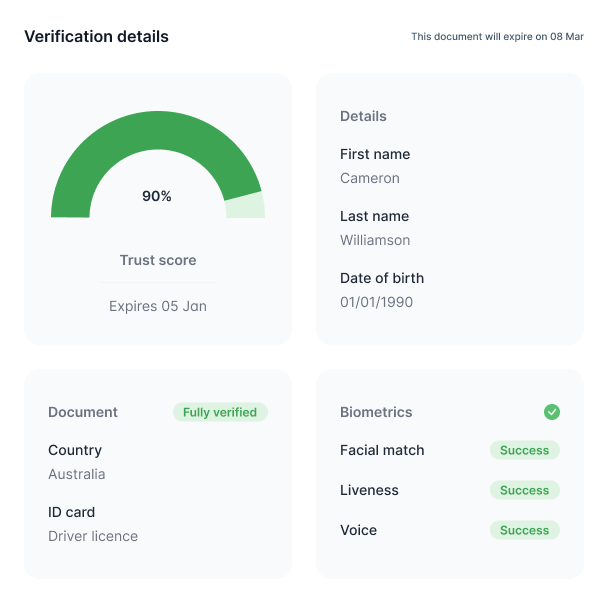
Task: Click the date of birth 01/01/1990
Action: [376, 302]
